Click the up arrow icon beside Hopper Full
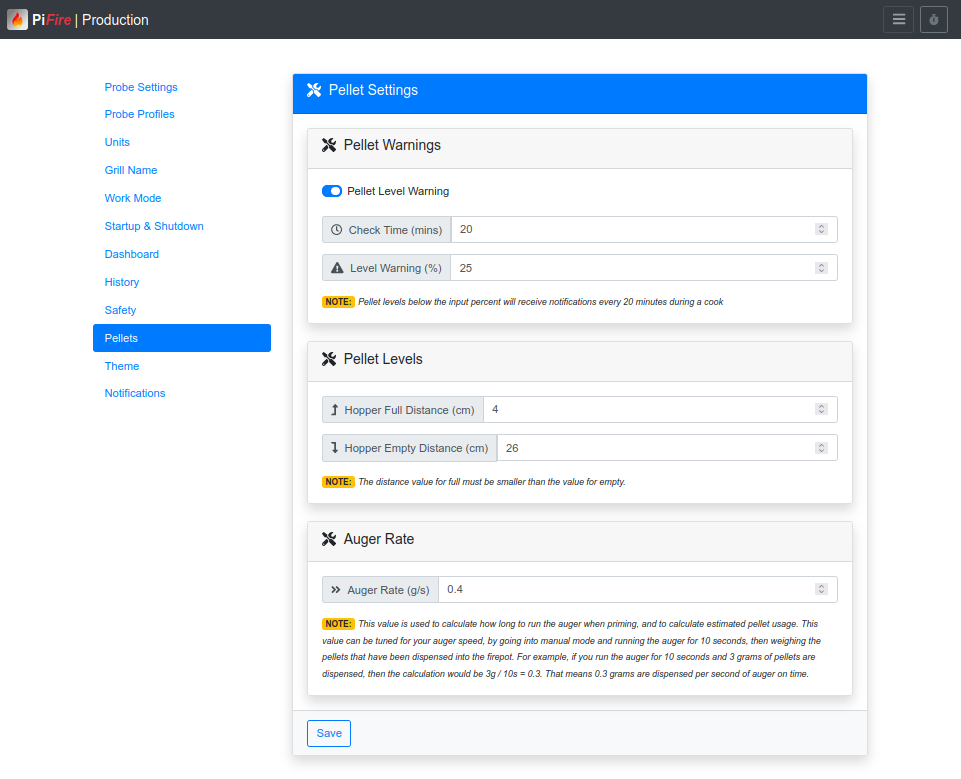 click(x=335, y=410)
